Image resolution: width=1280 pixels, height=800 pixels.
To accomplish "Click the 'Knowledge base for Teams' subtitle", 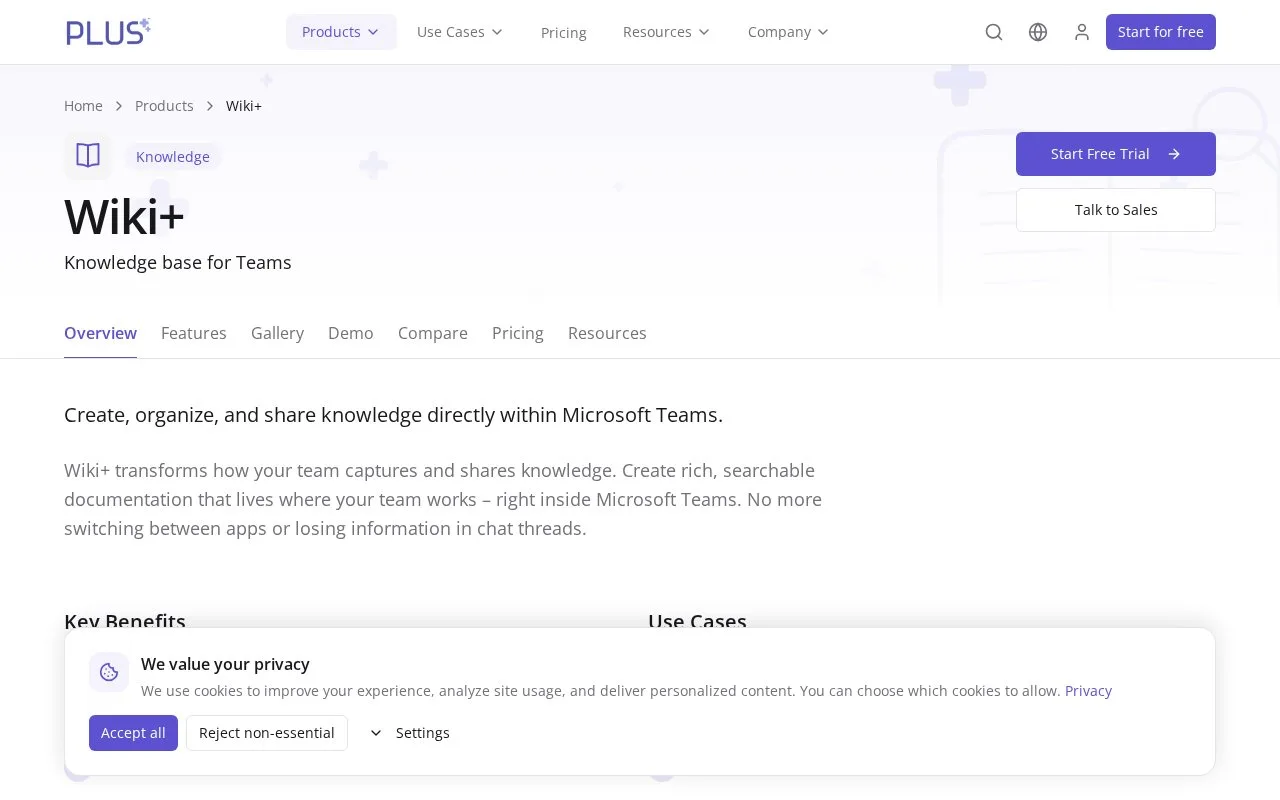I will point(178,263).
